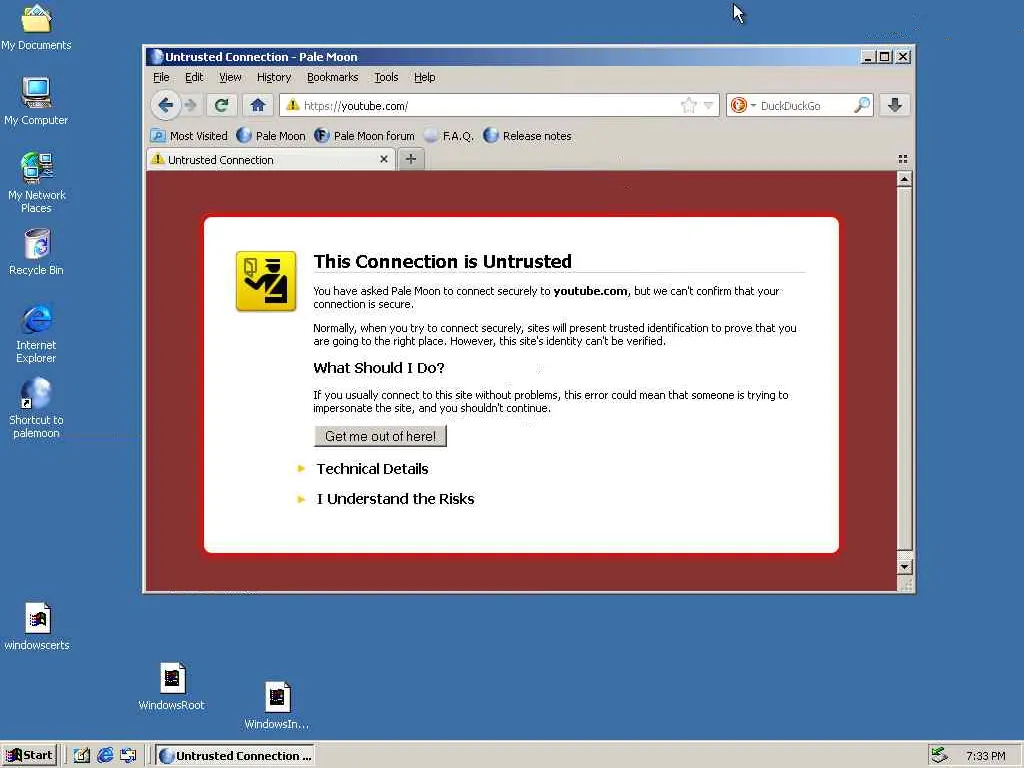This screenshot has width=1024, height=768.
Task: Click the 7:33 PM taskbar clock
Action: pyautogui.click(x=985, y=756)
